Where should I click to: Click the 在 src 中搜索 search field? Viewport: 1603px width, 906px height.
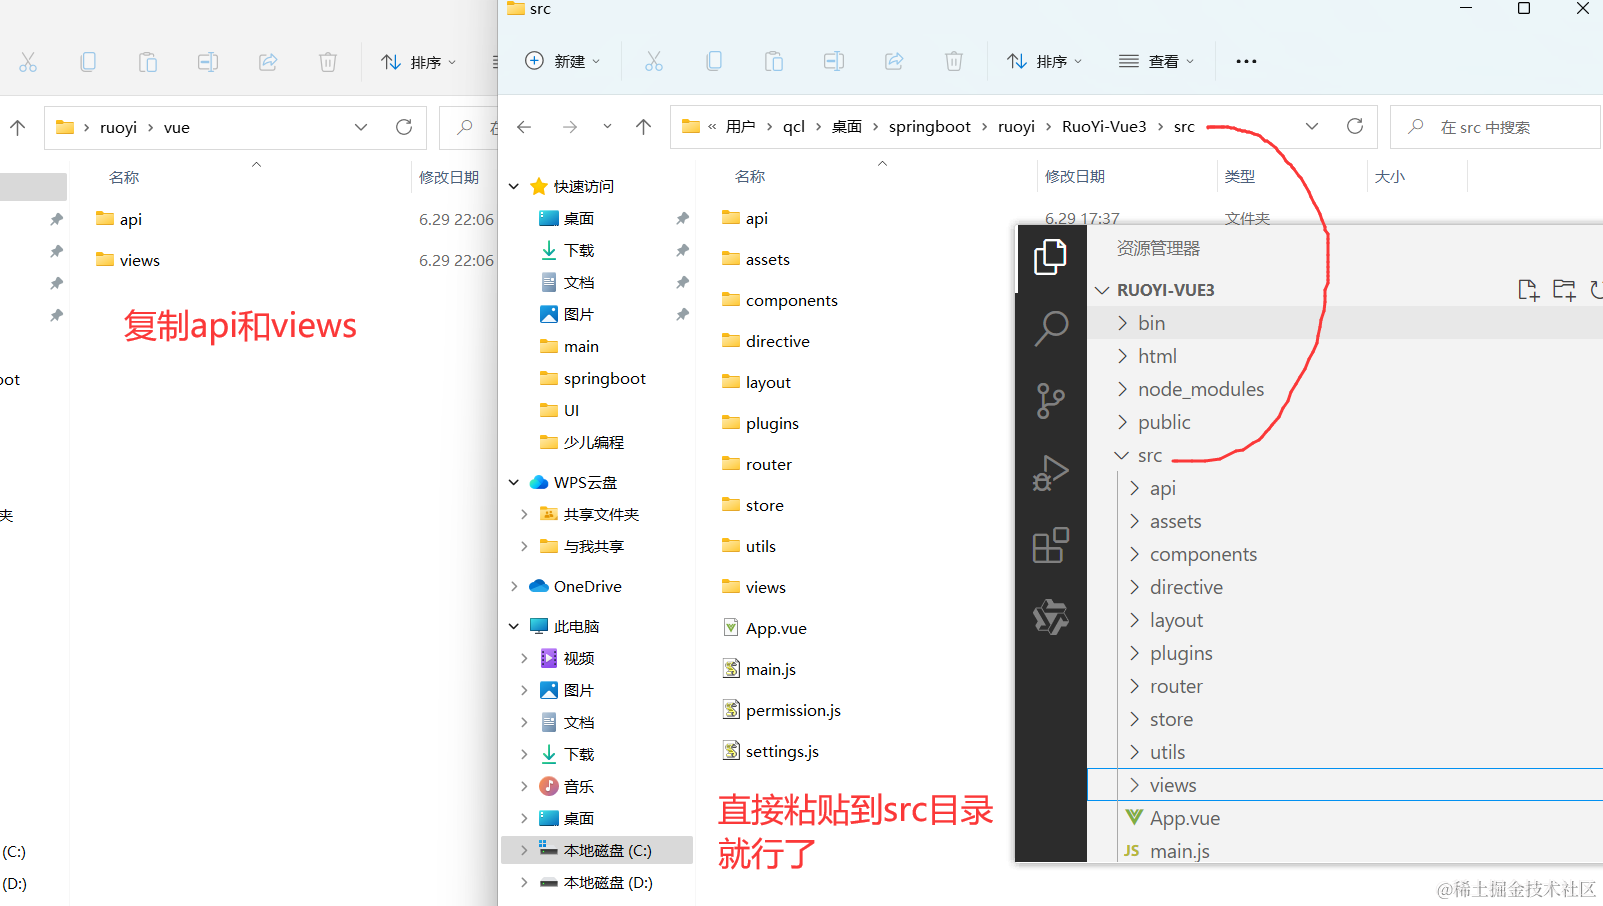click(1496, 127)
